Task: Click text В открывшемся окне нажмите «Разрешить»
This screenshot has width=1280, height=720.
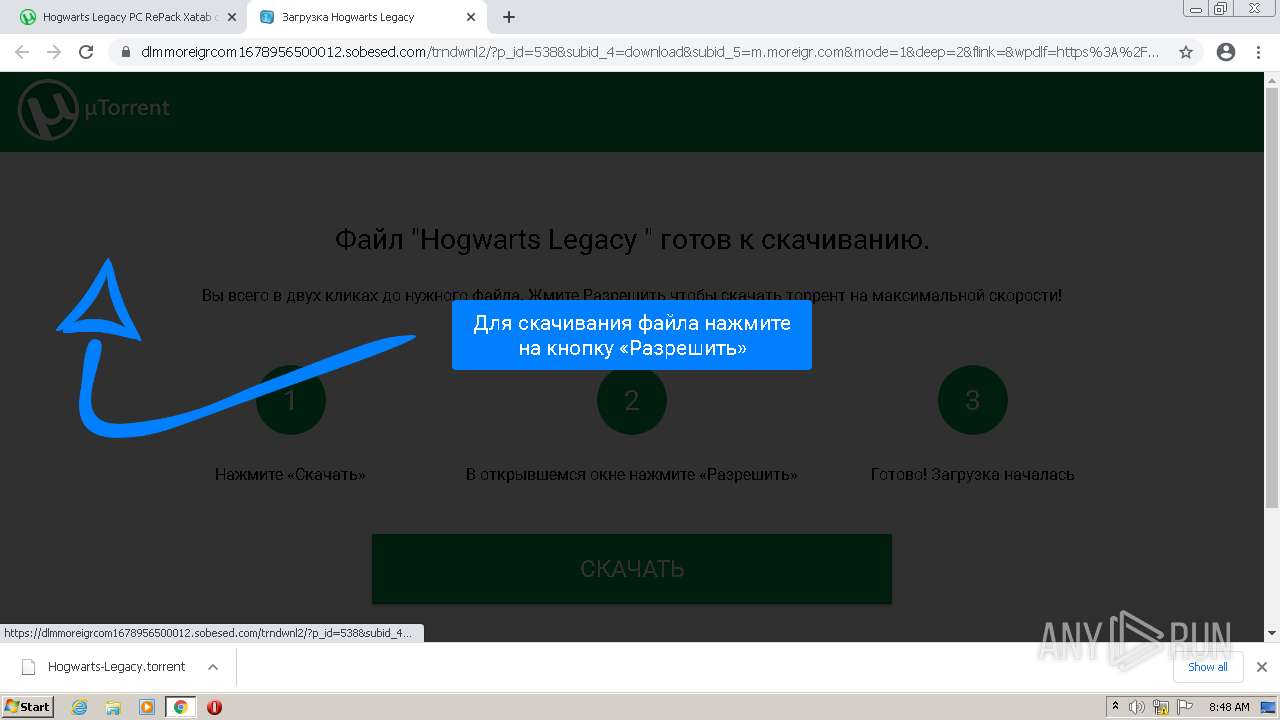Action: click(x=632, y=474)
